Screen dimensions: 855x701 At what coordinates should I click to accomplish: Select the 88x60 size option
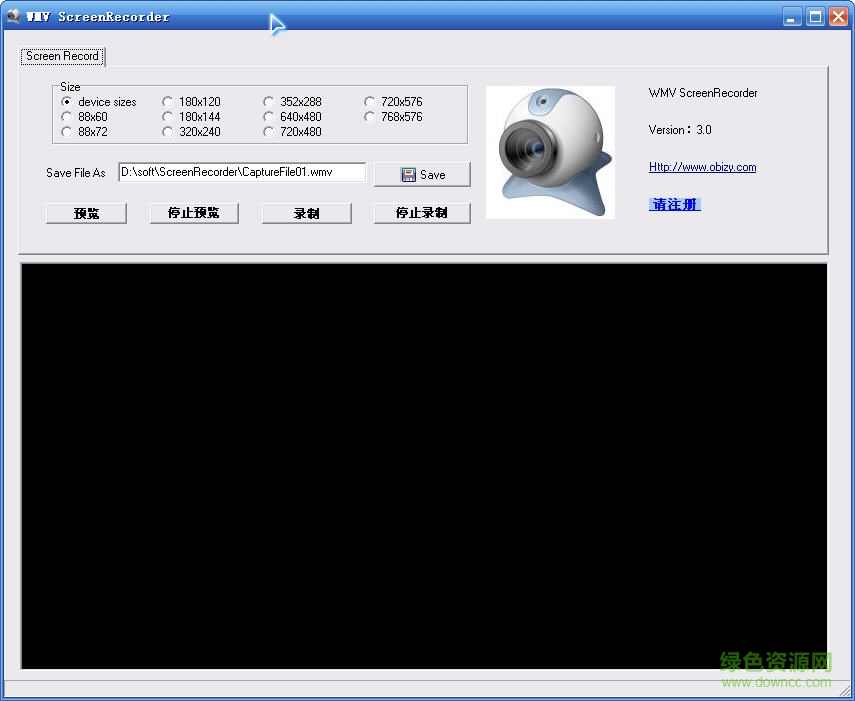67,117
